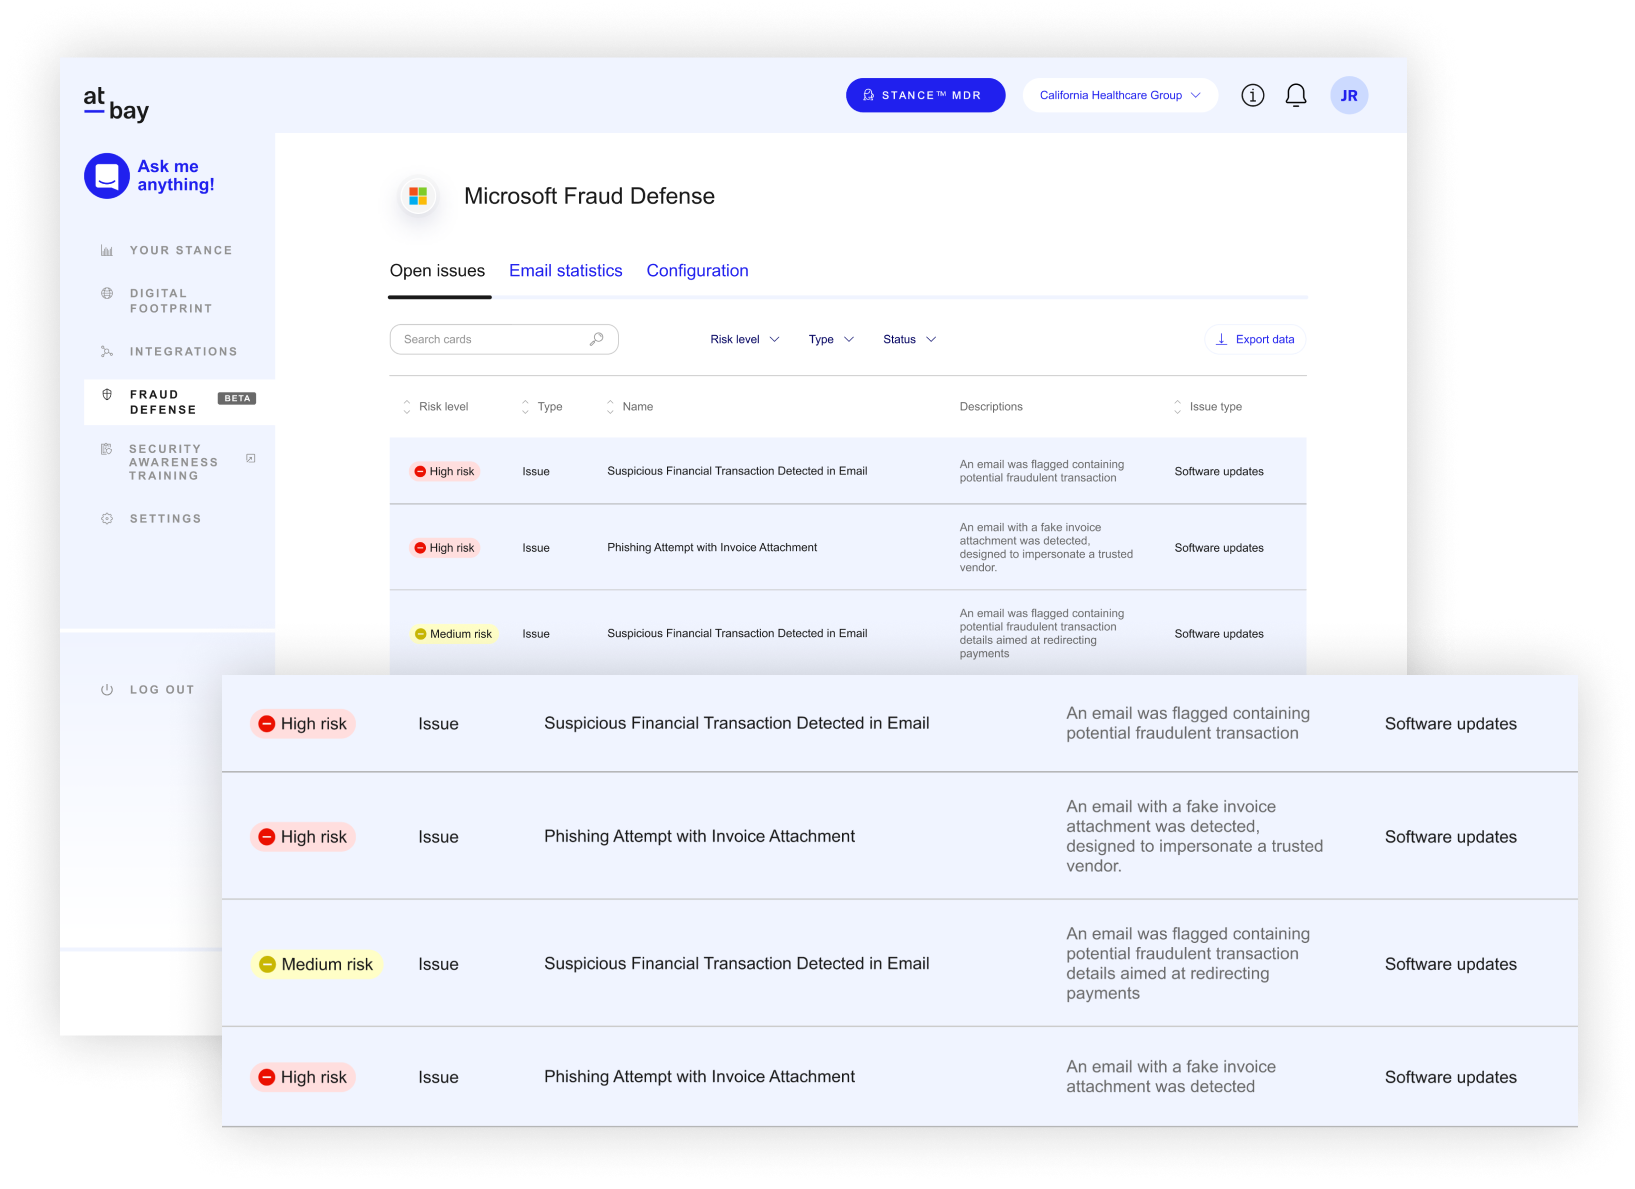This screenshot has height=1189, width=1635.
Task: Open Integrations menu item
Action: click(x=184, y=352)
